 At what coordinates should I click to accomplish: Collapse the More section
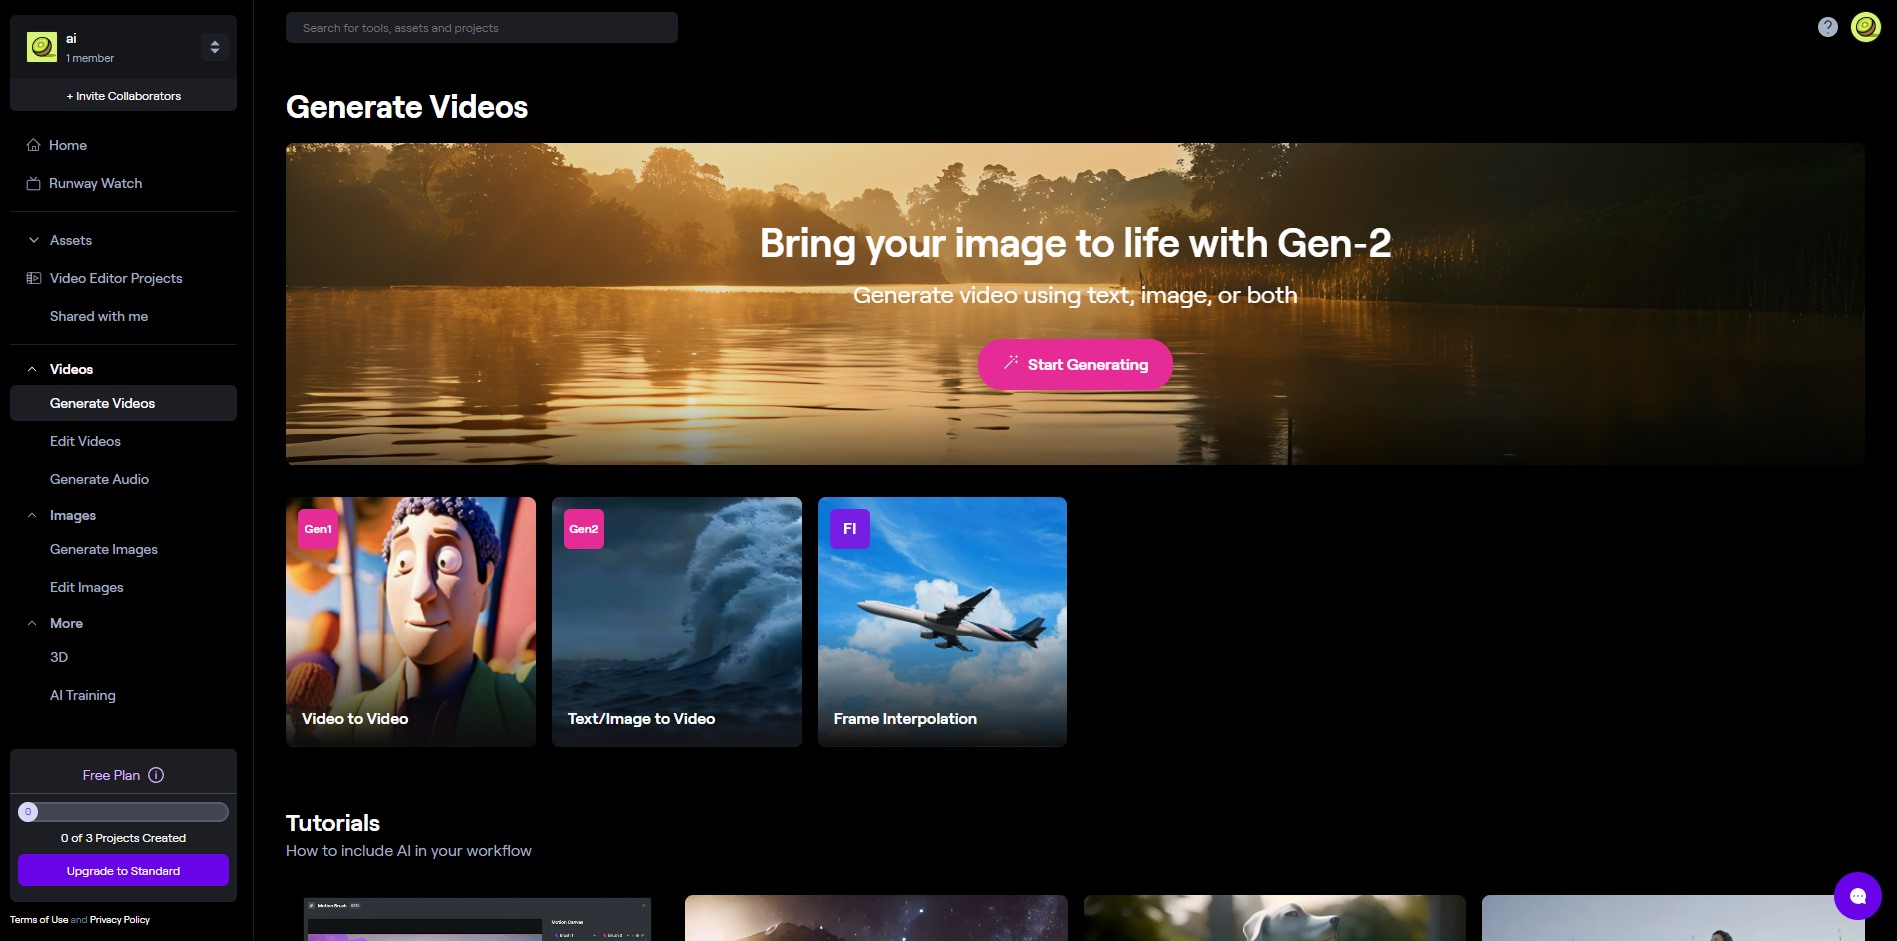tap(33, 623)
